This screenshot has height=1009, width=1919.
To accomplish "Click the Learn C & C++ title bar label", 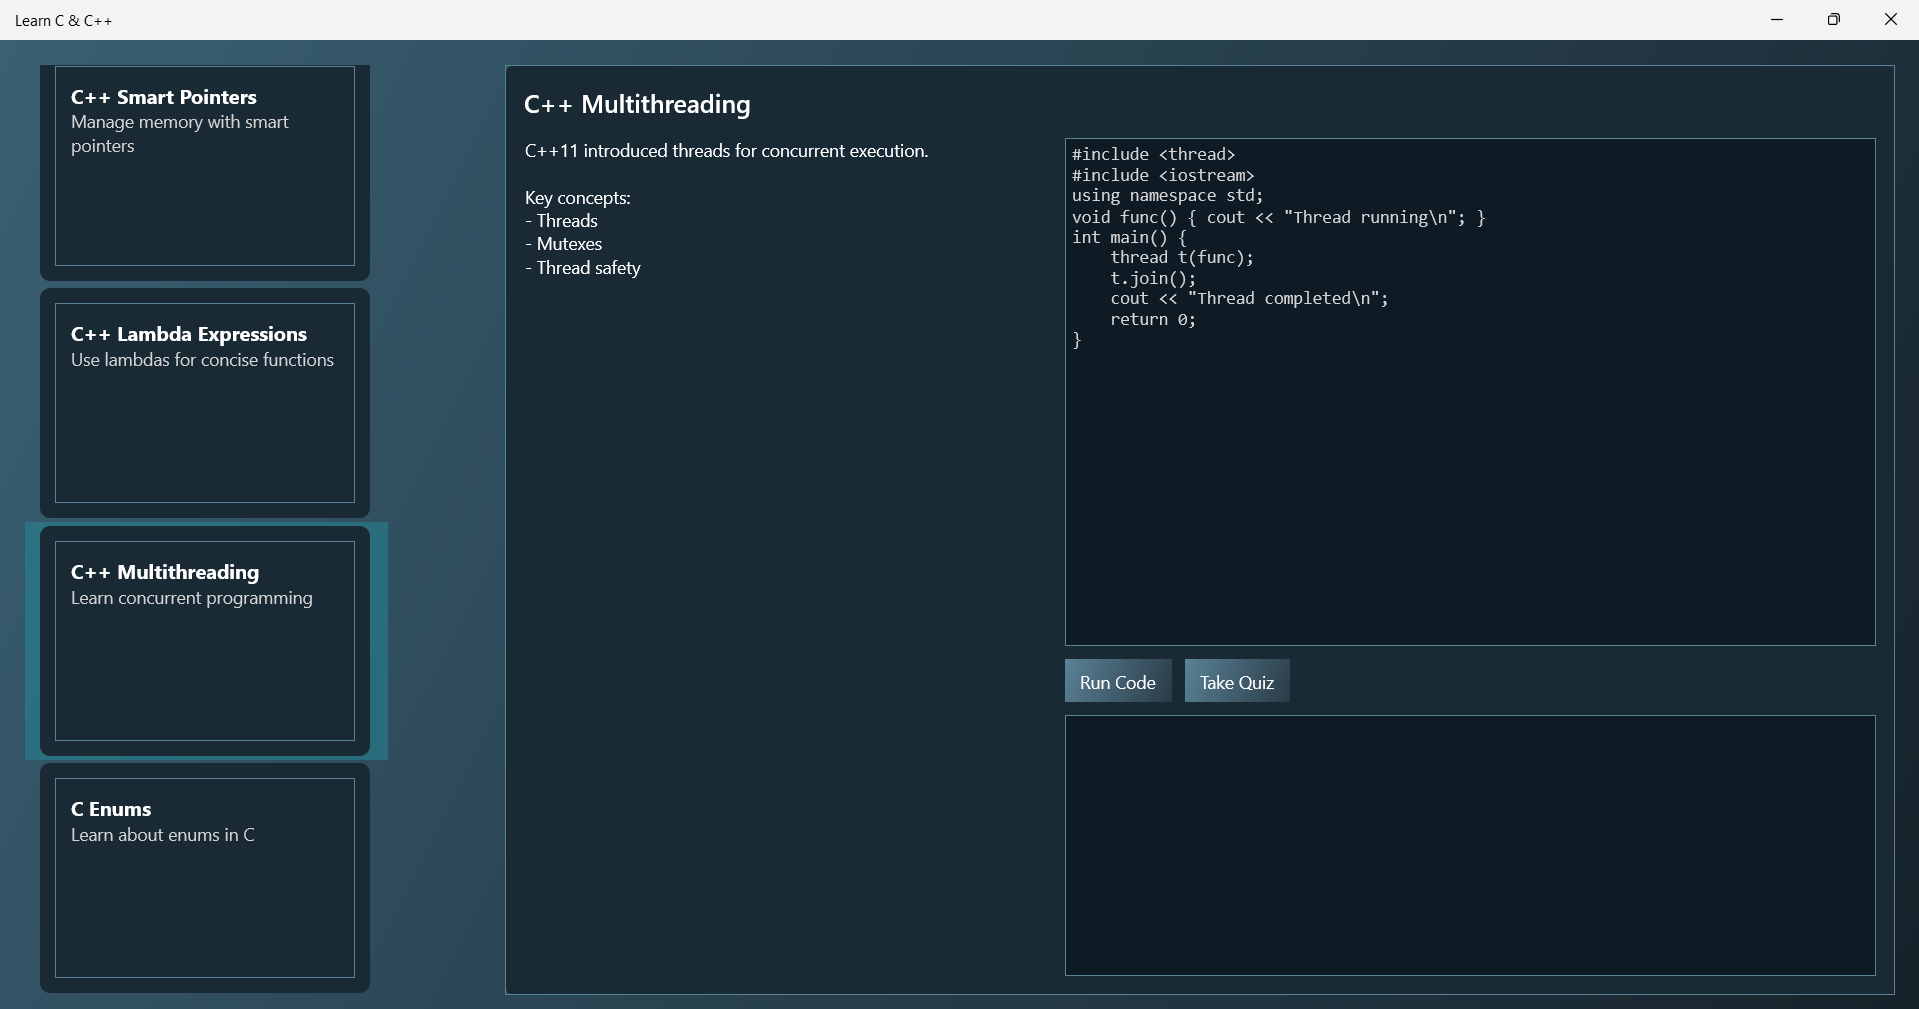I will click(x=63, y=20).
